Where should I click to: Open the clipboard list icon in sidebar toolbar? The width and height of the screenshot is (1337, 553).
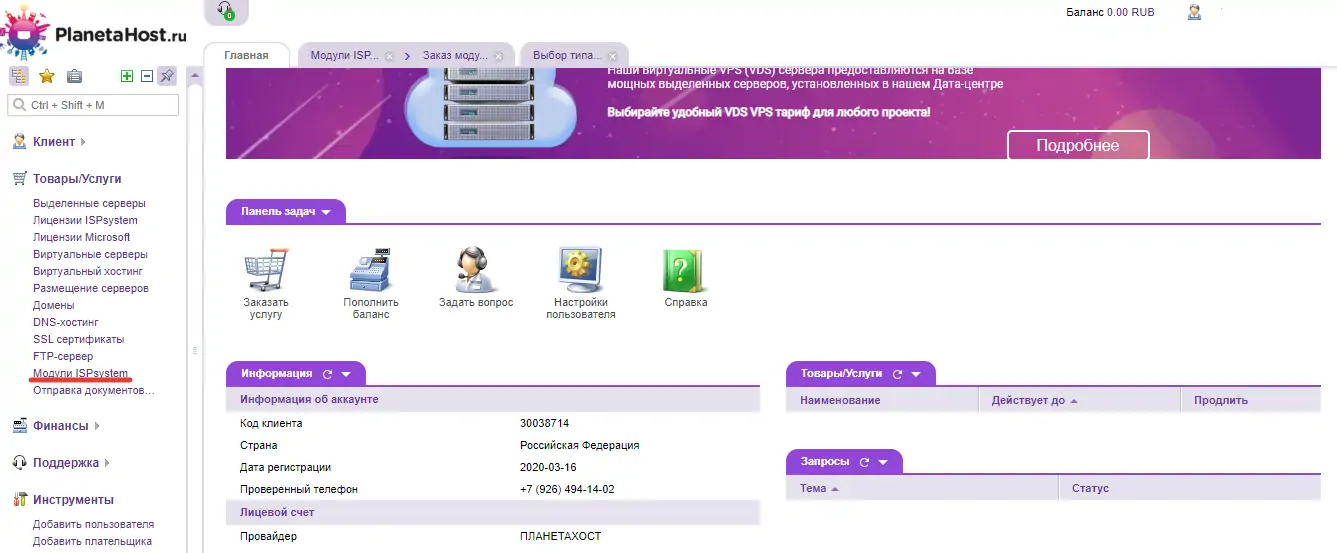[74, 76]
